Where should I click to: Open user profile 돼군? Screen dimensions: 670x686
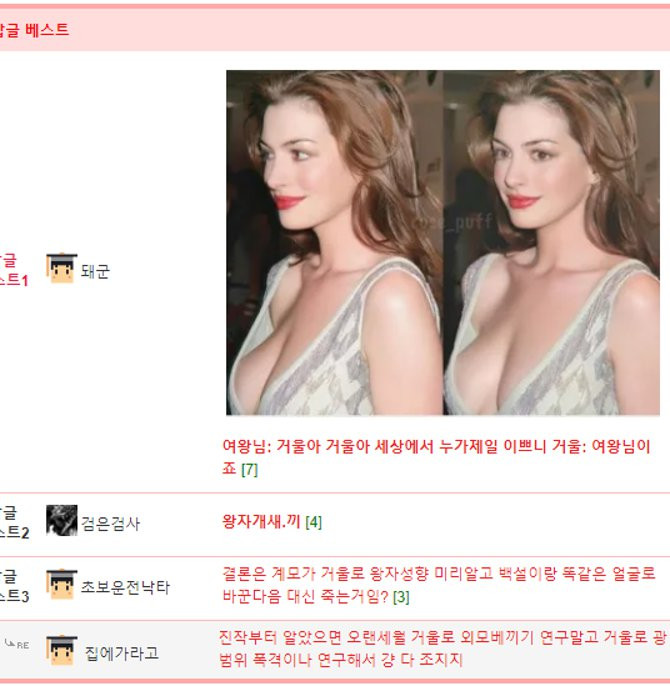(x=95, y=271)
